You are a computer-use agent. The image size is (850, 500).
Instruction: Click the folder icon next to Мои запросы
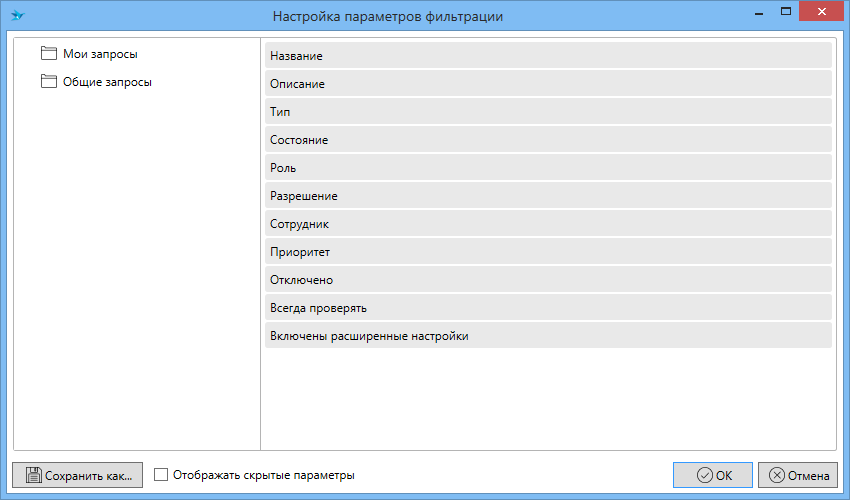point(49,53)
